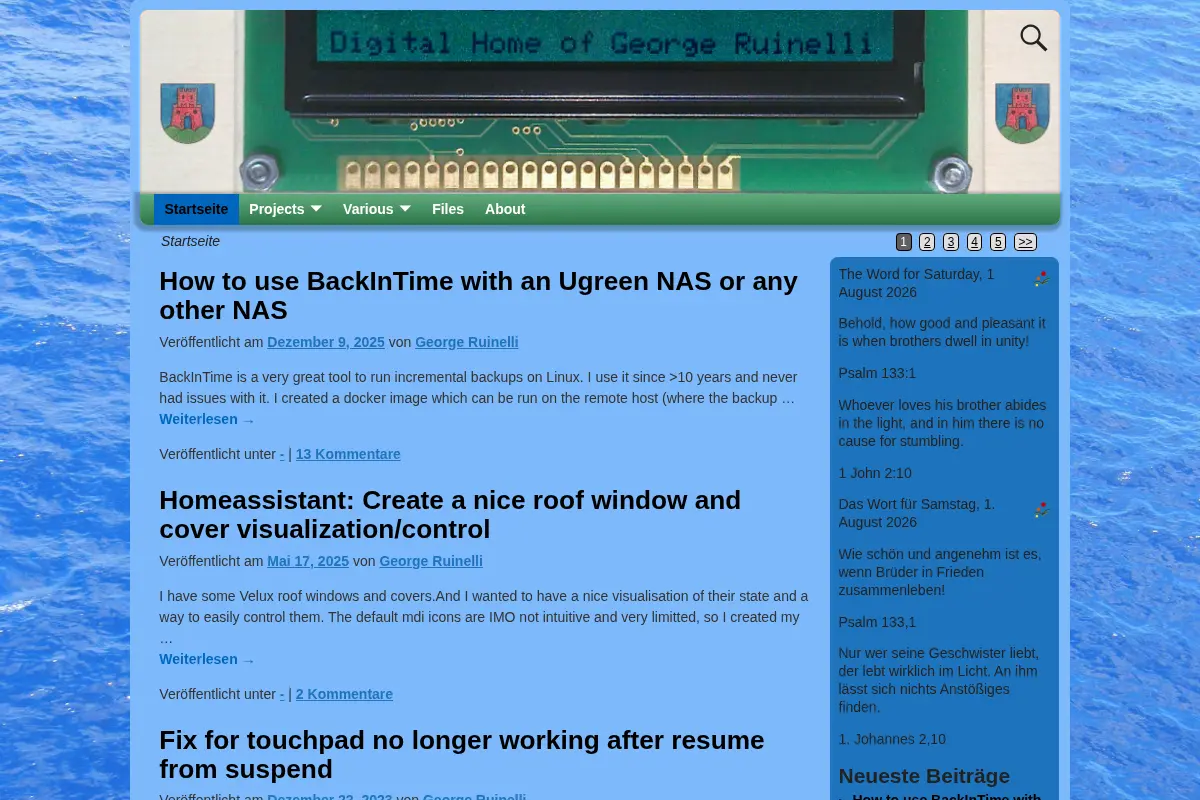Open date link Mai 17, 2025
This screenshot has width=1200, height=800.
pyautogui.click(x=308, y=561)
